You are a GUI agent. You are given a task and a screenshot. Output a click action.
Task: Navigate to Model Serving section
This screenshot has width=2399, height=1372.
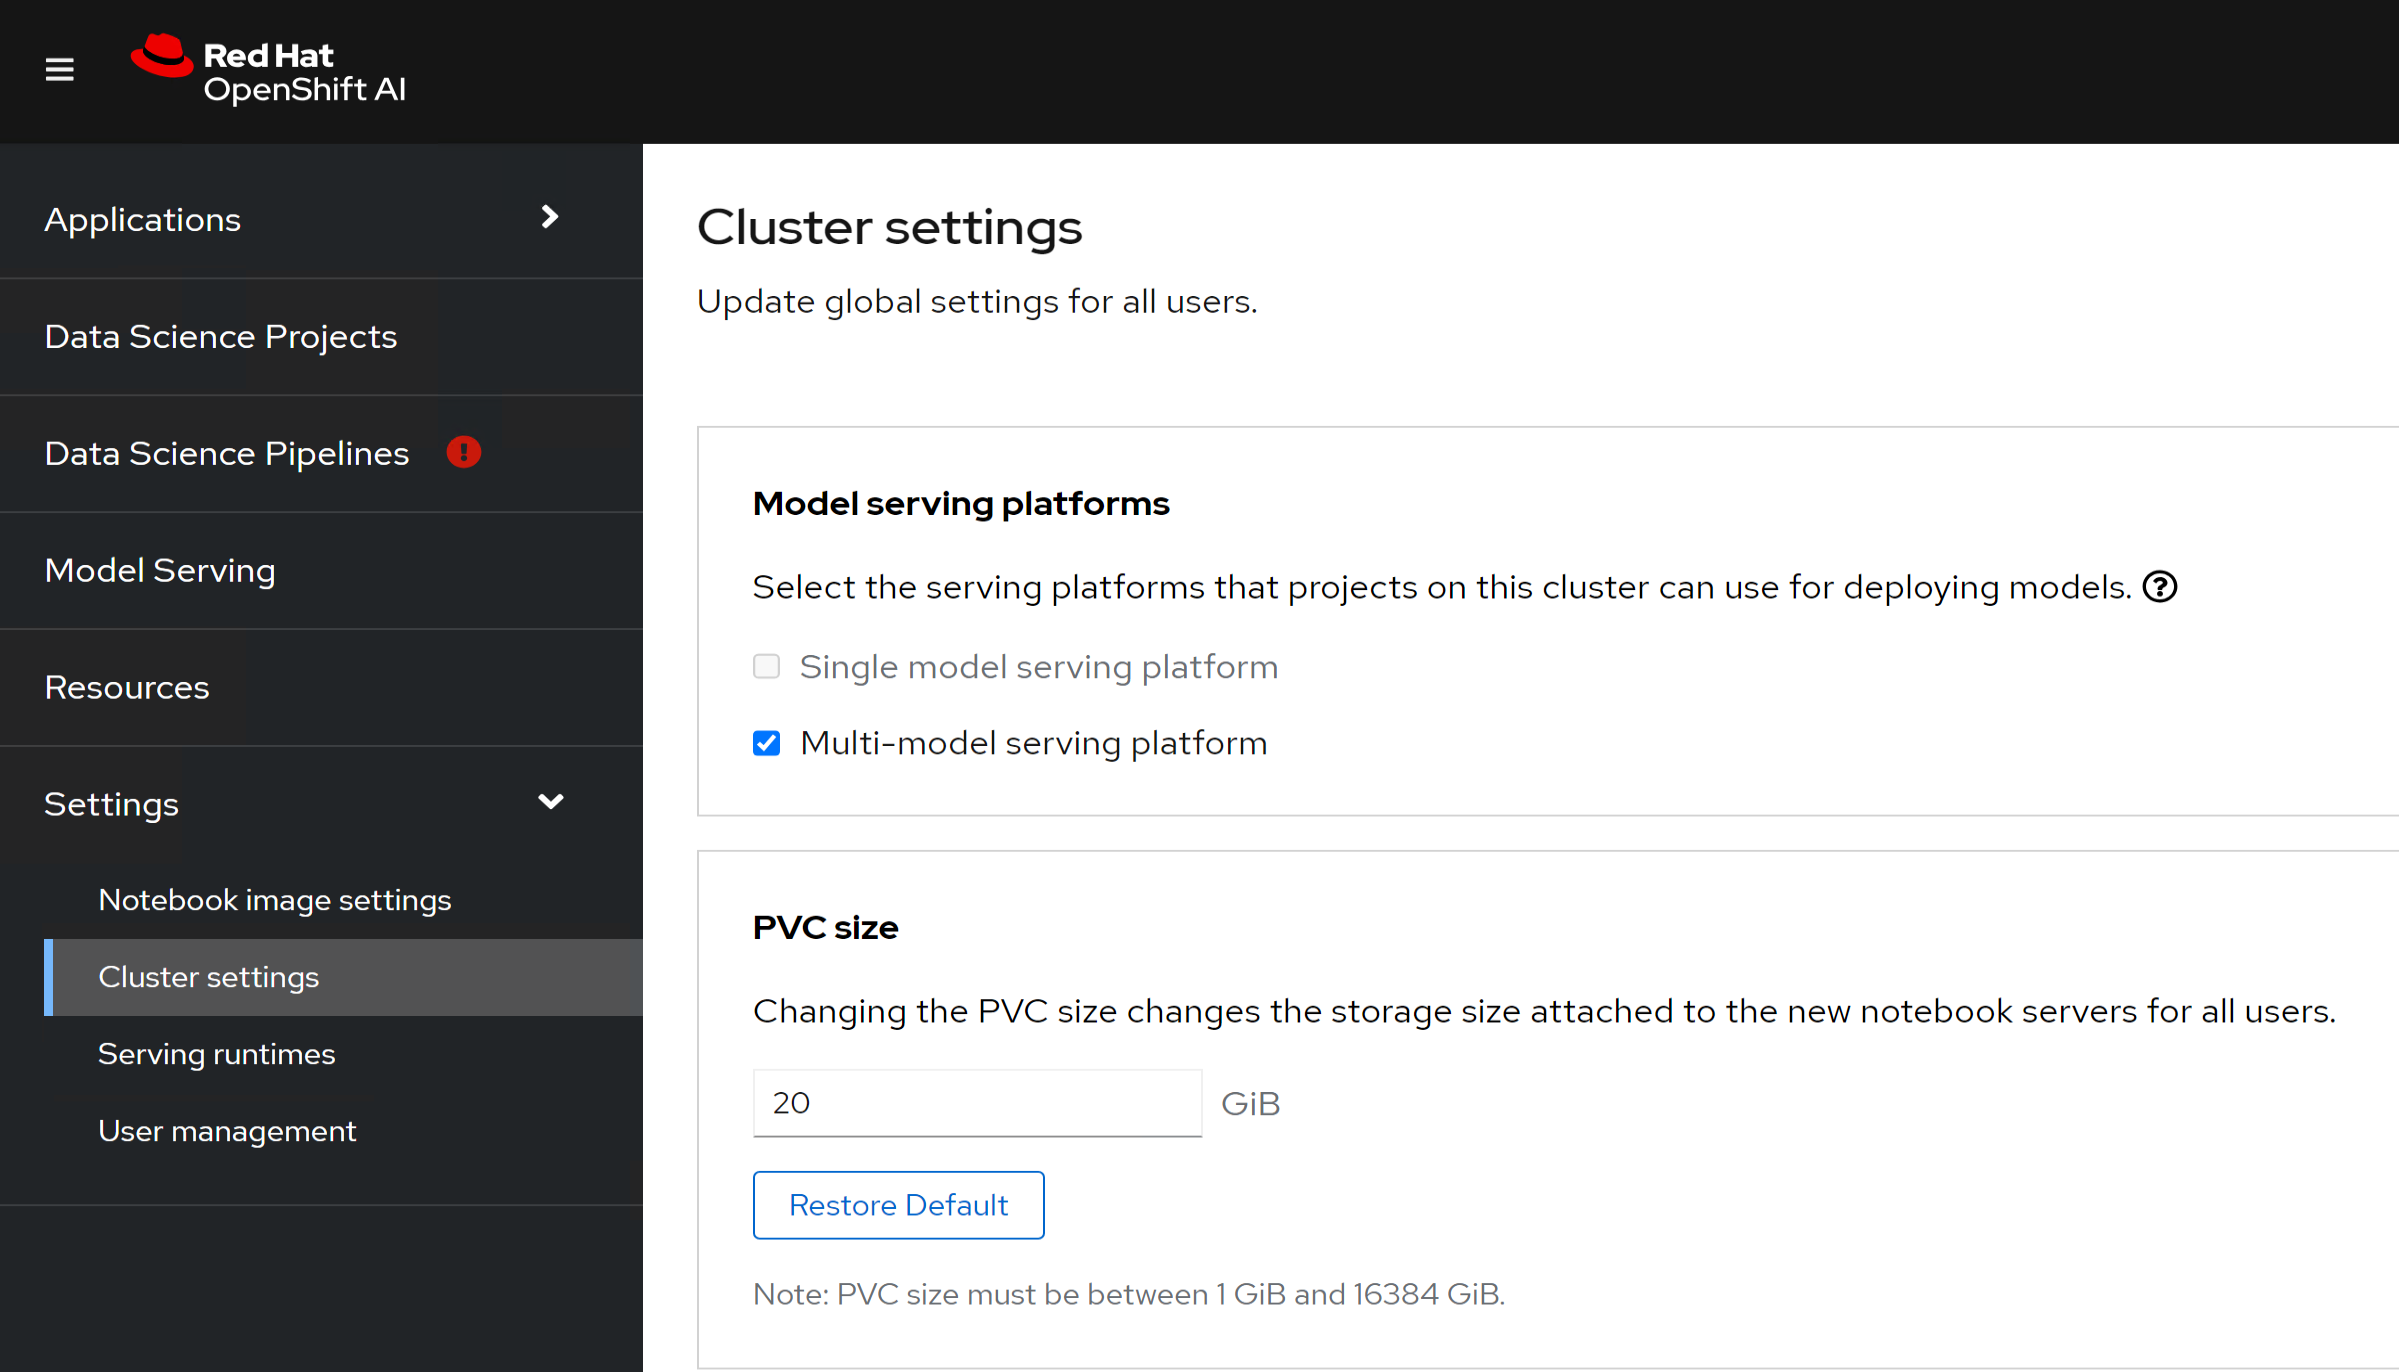160,570
